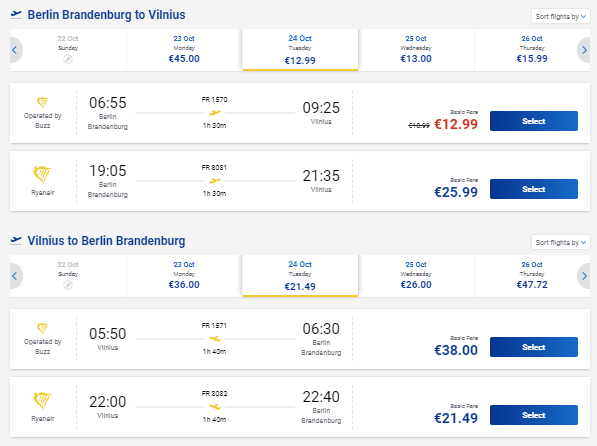Select the 06:55 flight for €12.99
This screenshot has width=597, height=446.
534,121
